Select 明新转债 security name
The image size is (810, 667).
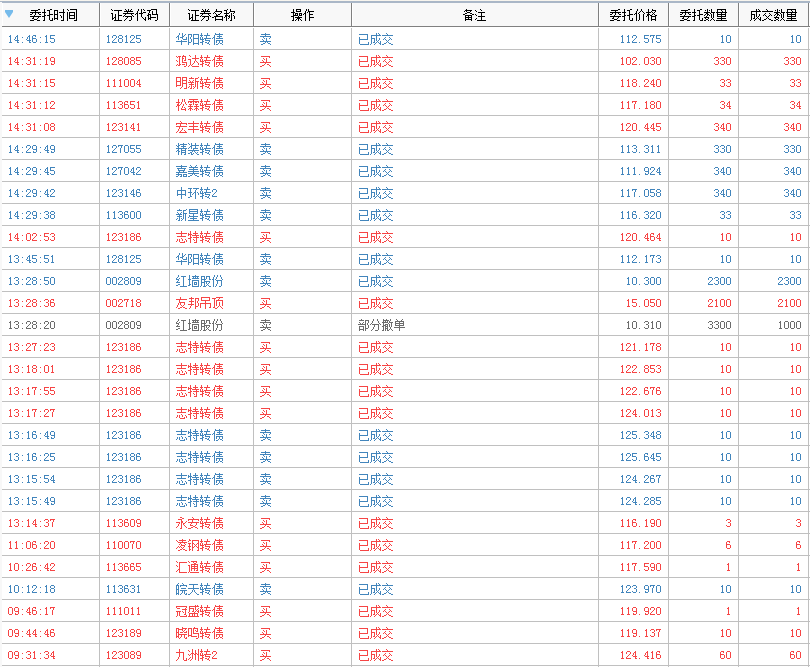coord(199,83)
